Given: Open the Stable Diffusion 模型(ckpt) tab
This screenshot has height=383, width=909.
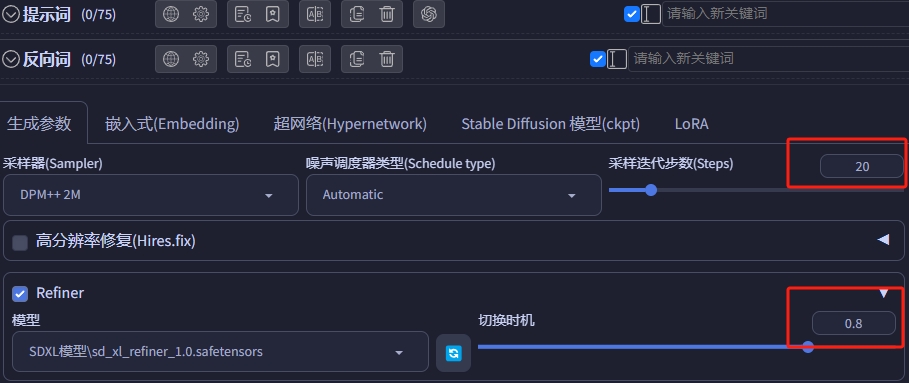Looking at the screenshot, I should click(x=551, y=123).
